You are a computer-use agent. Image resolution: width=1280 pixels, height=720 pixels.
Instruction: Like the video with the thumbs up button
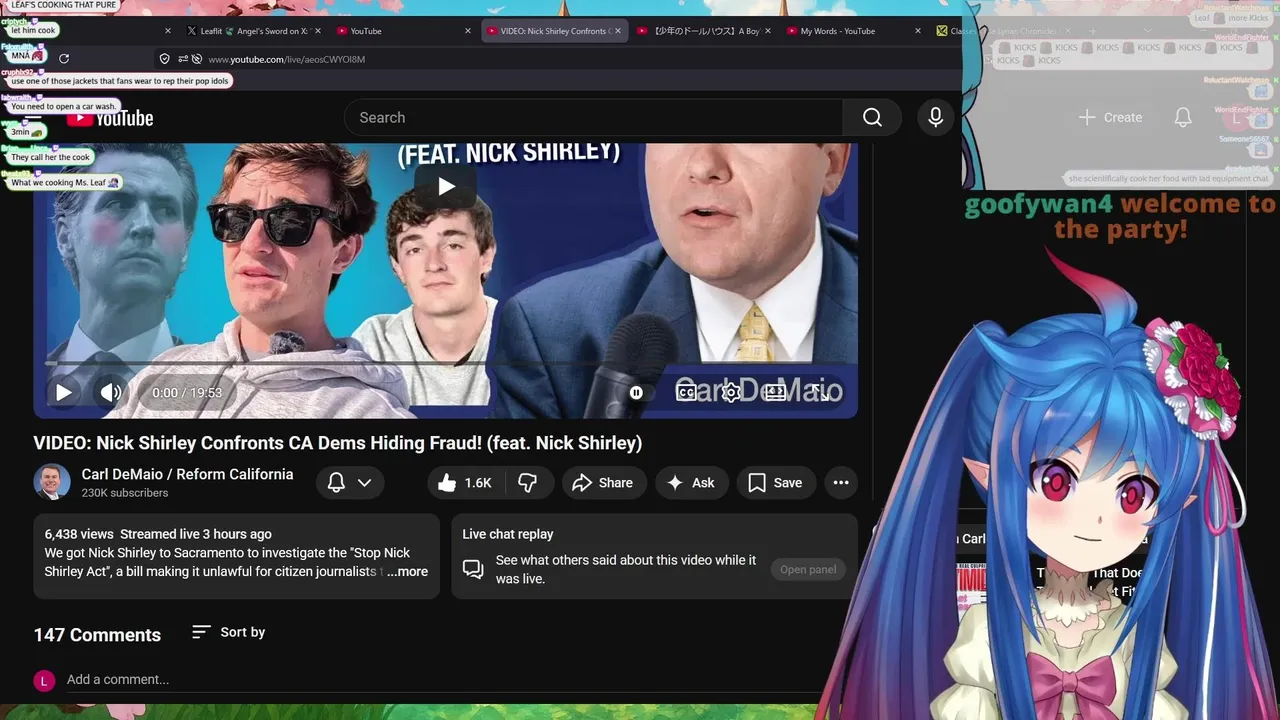tap(465, 483)
